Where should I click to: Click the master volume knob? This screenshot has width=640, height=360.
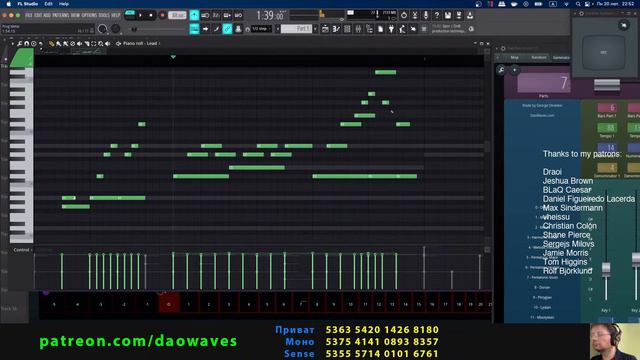coord(102,29)
